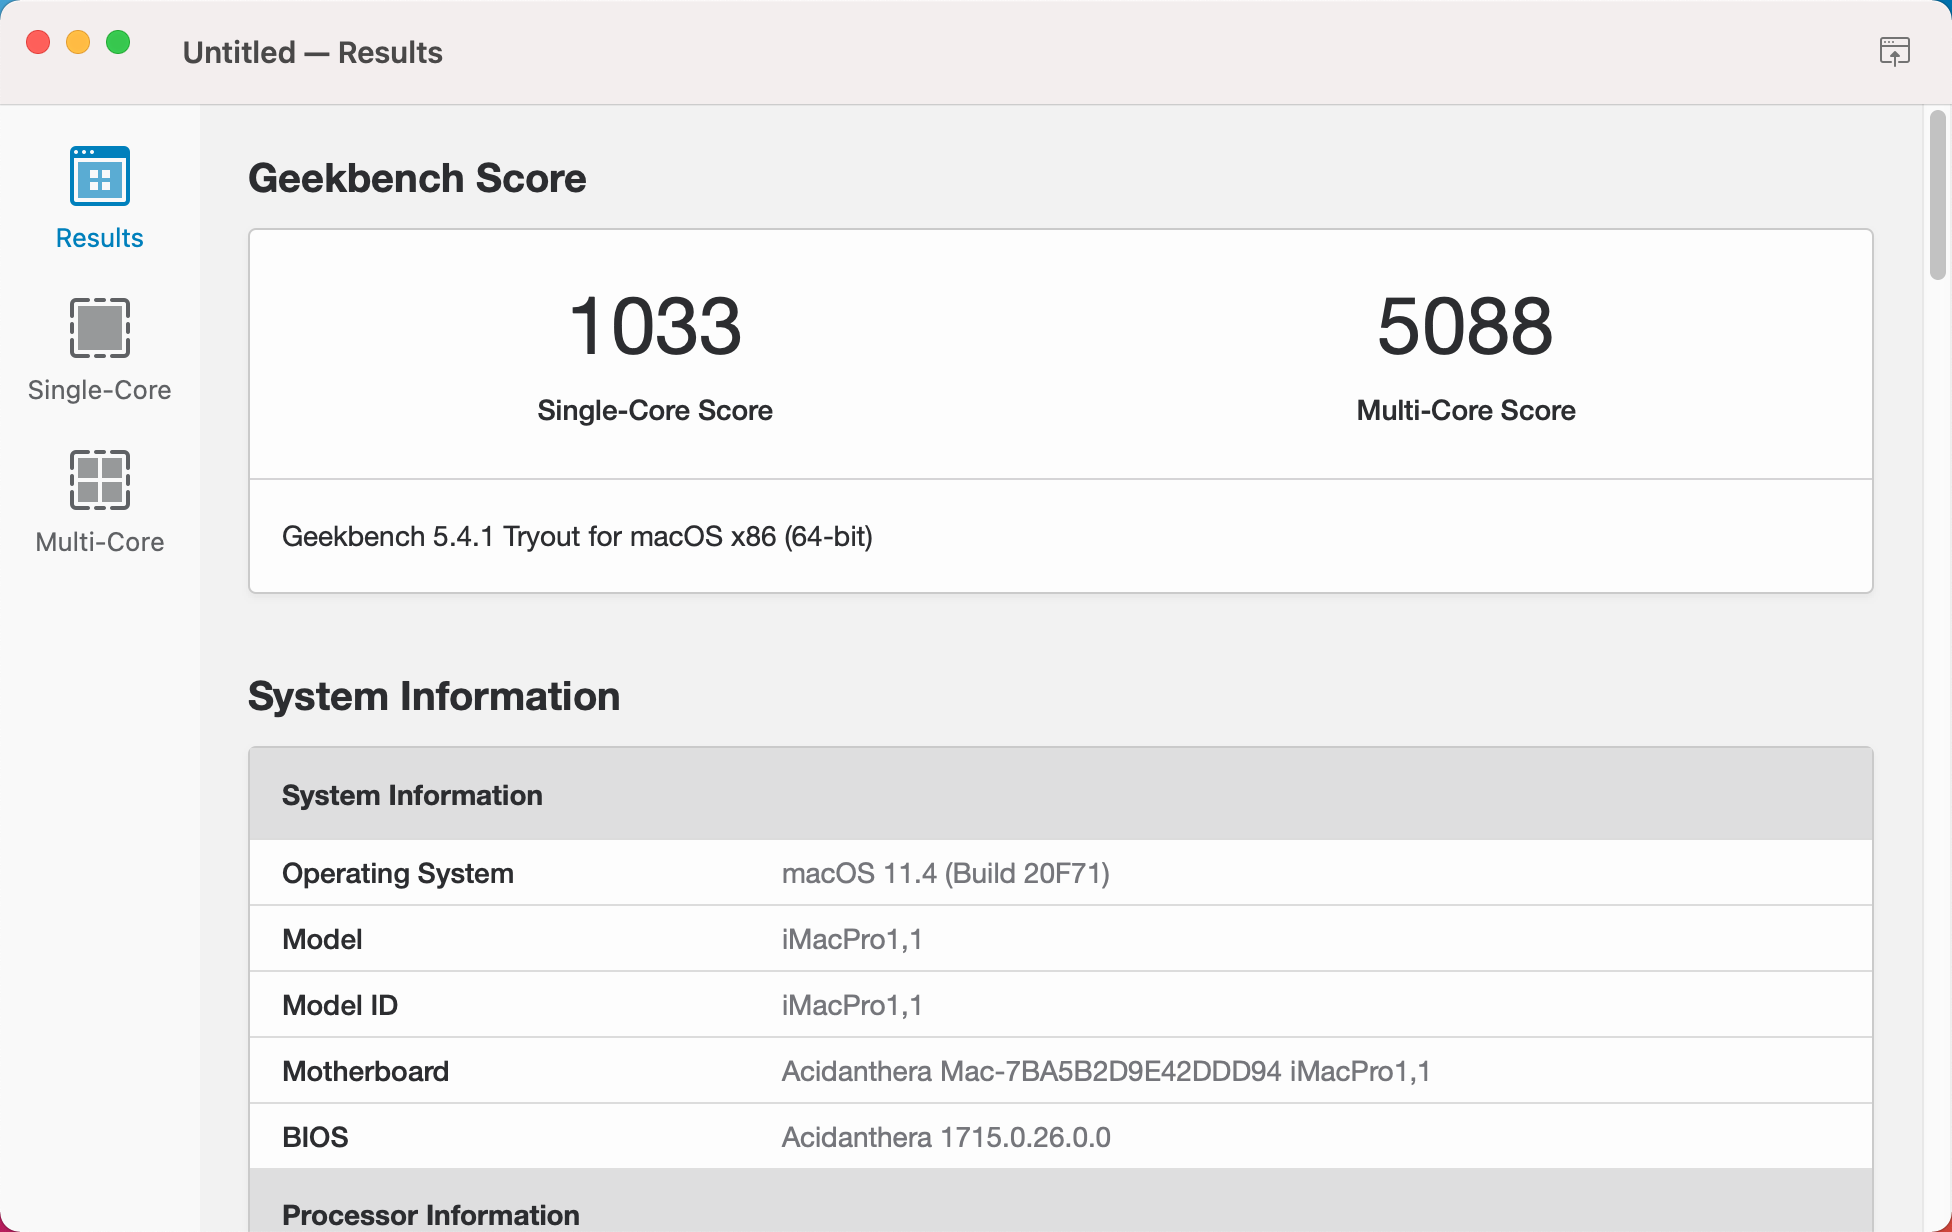Click the Results tab label

click(99, 238)
